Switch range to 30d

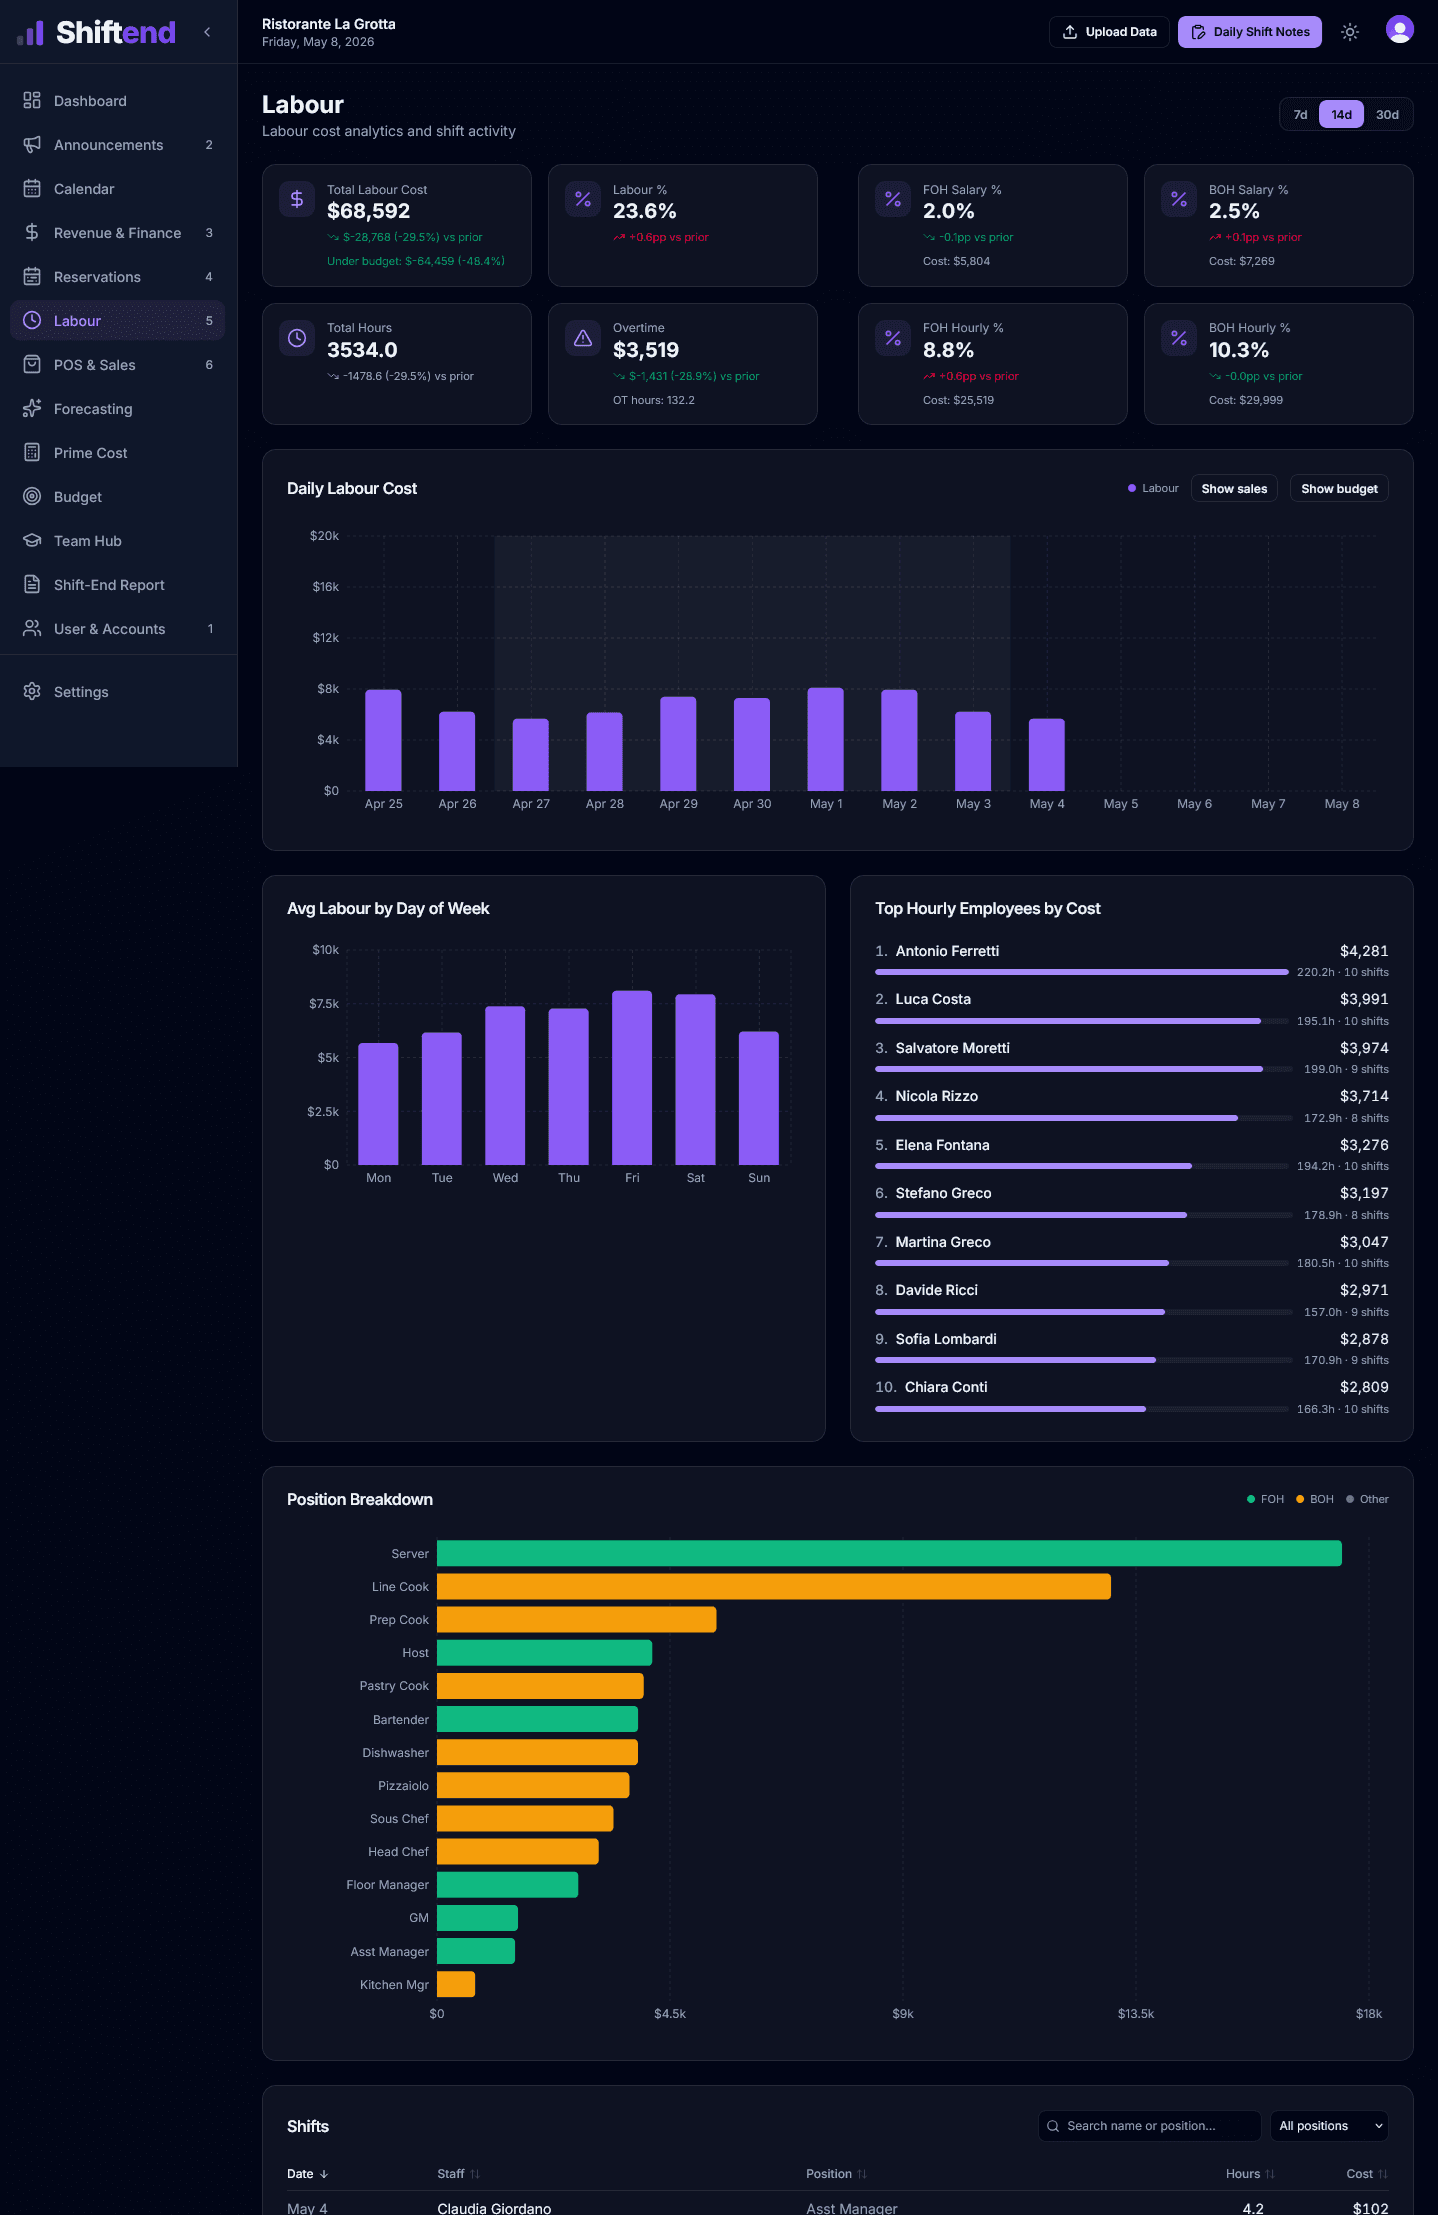[x=1387, y=114]
